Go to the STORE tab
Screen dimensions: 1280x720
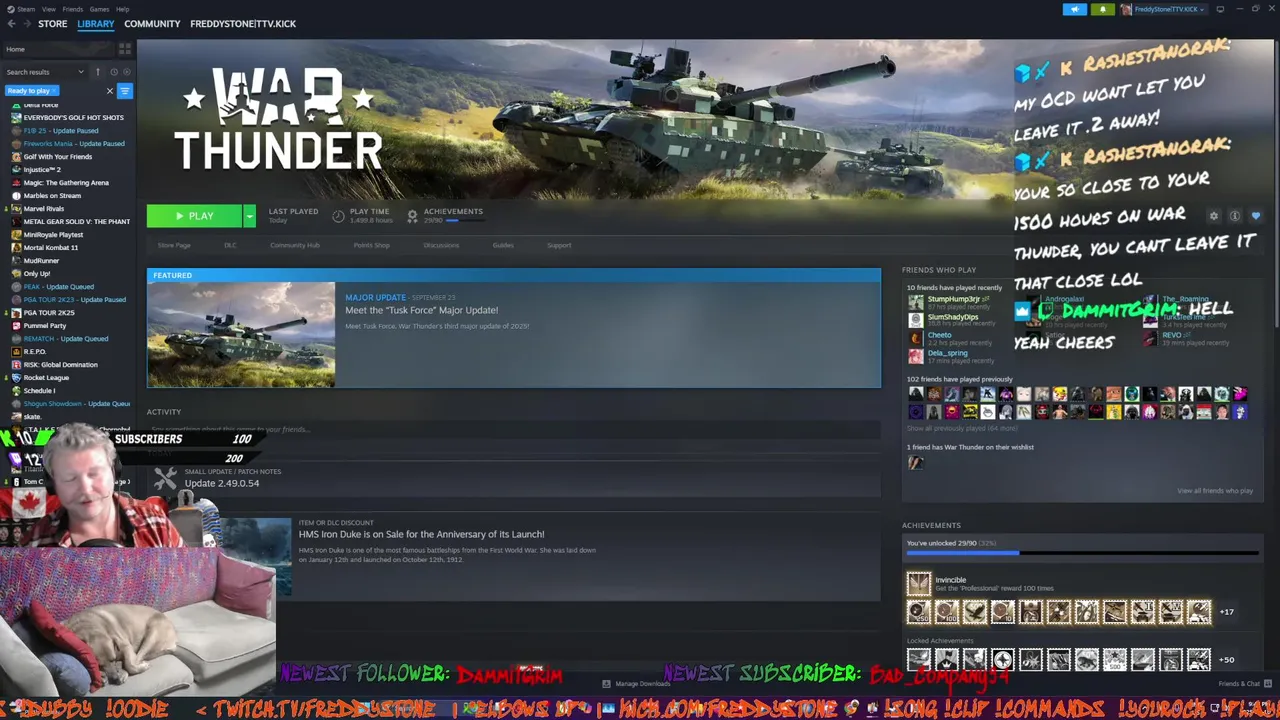(x=52, y=24)
